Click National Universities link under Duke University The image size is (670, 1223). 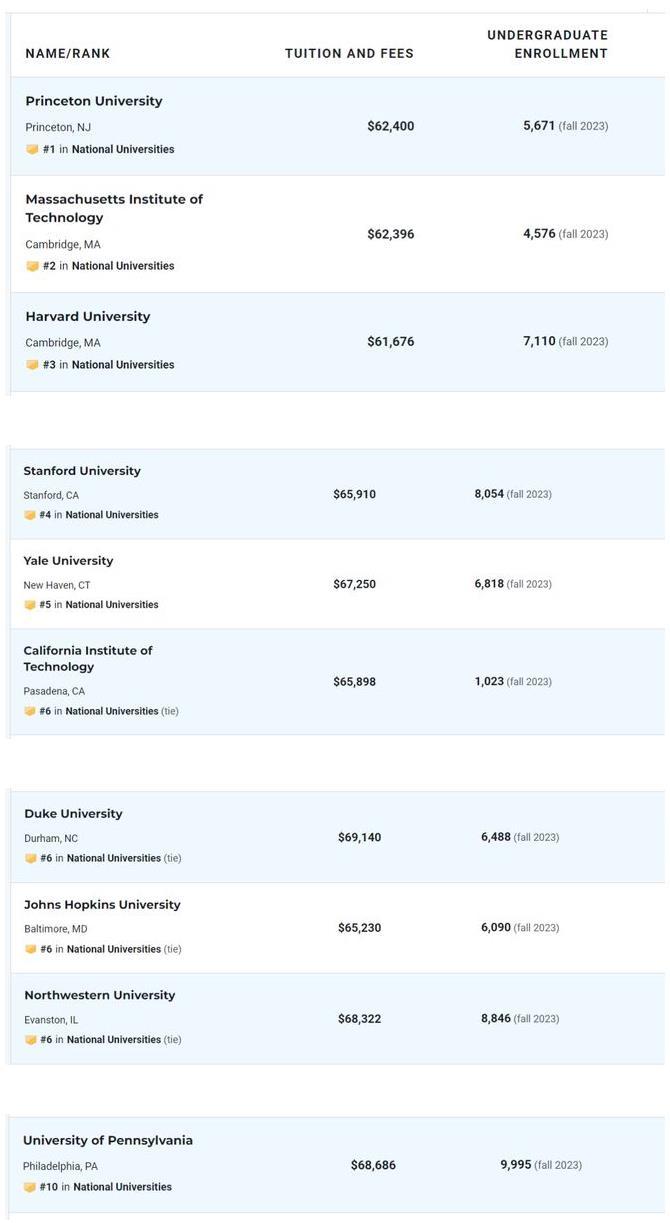(x=114, y=858)
